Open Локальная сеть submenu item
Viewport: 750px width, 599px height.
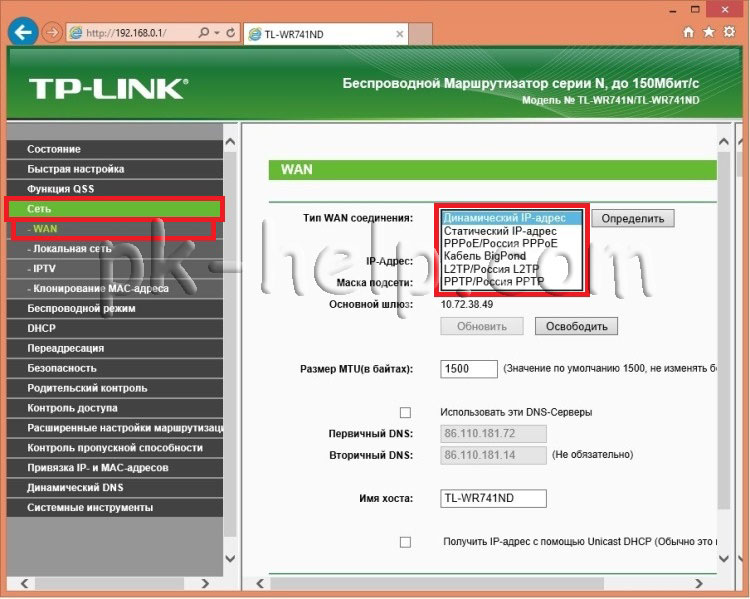pyautogui.click(x=115, y=249)
